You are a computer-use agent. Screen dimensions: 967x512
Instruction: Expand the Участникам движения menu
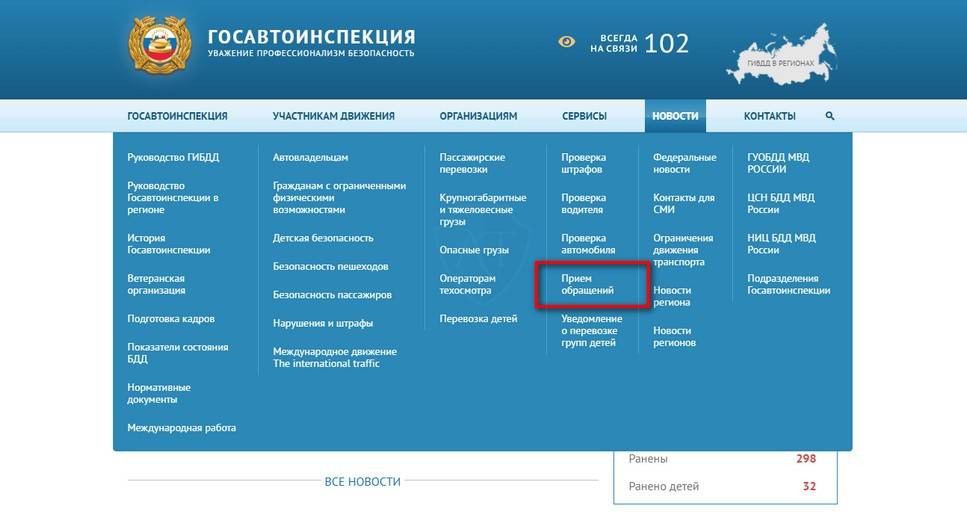pos(333,116)
